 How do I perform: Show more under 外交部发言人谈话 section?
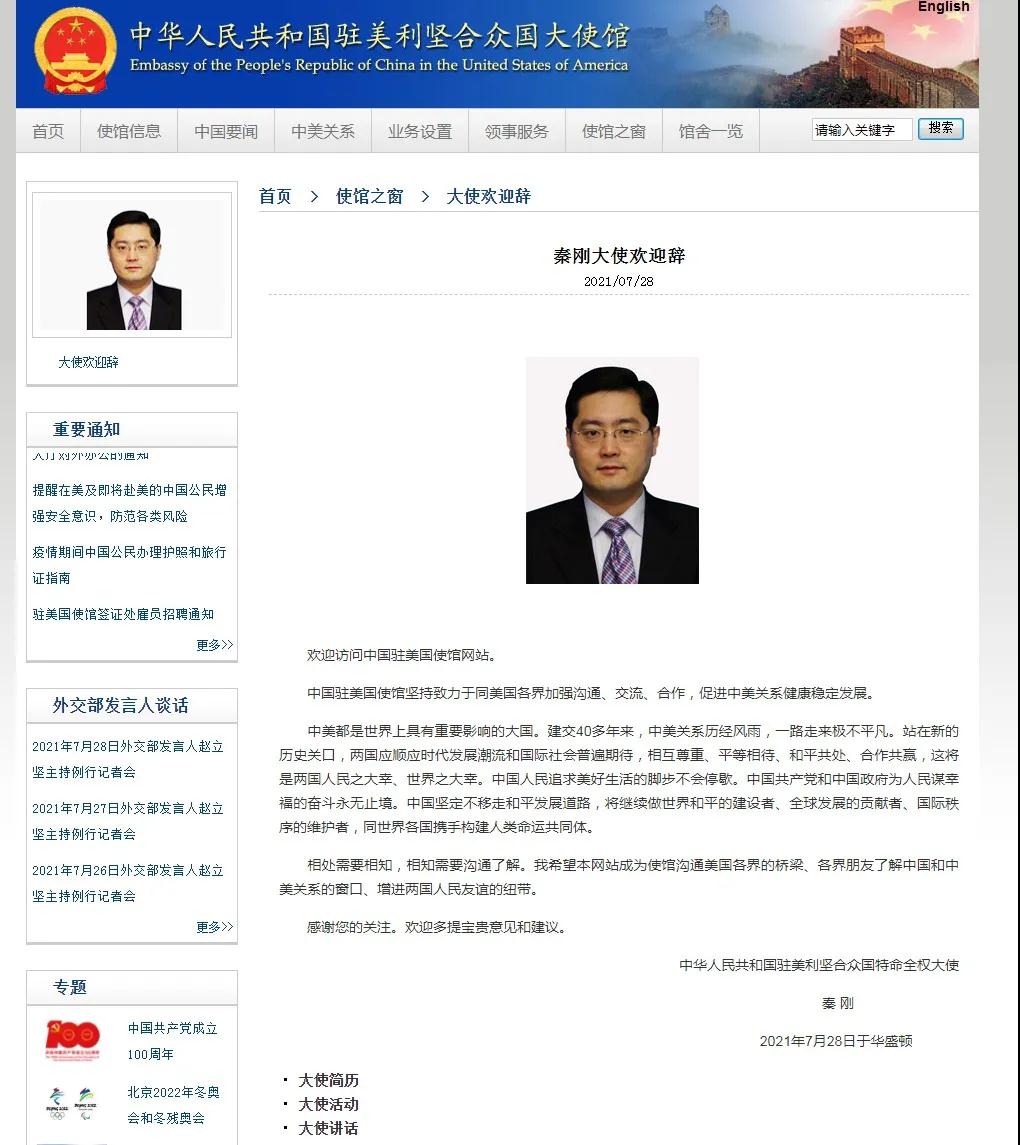click(x=214, y=927)
